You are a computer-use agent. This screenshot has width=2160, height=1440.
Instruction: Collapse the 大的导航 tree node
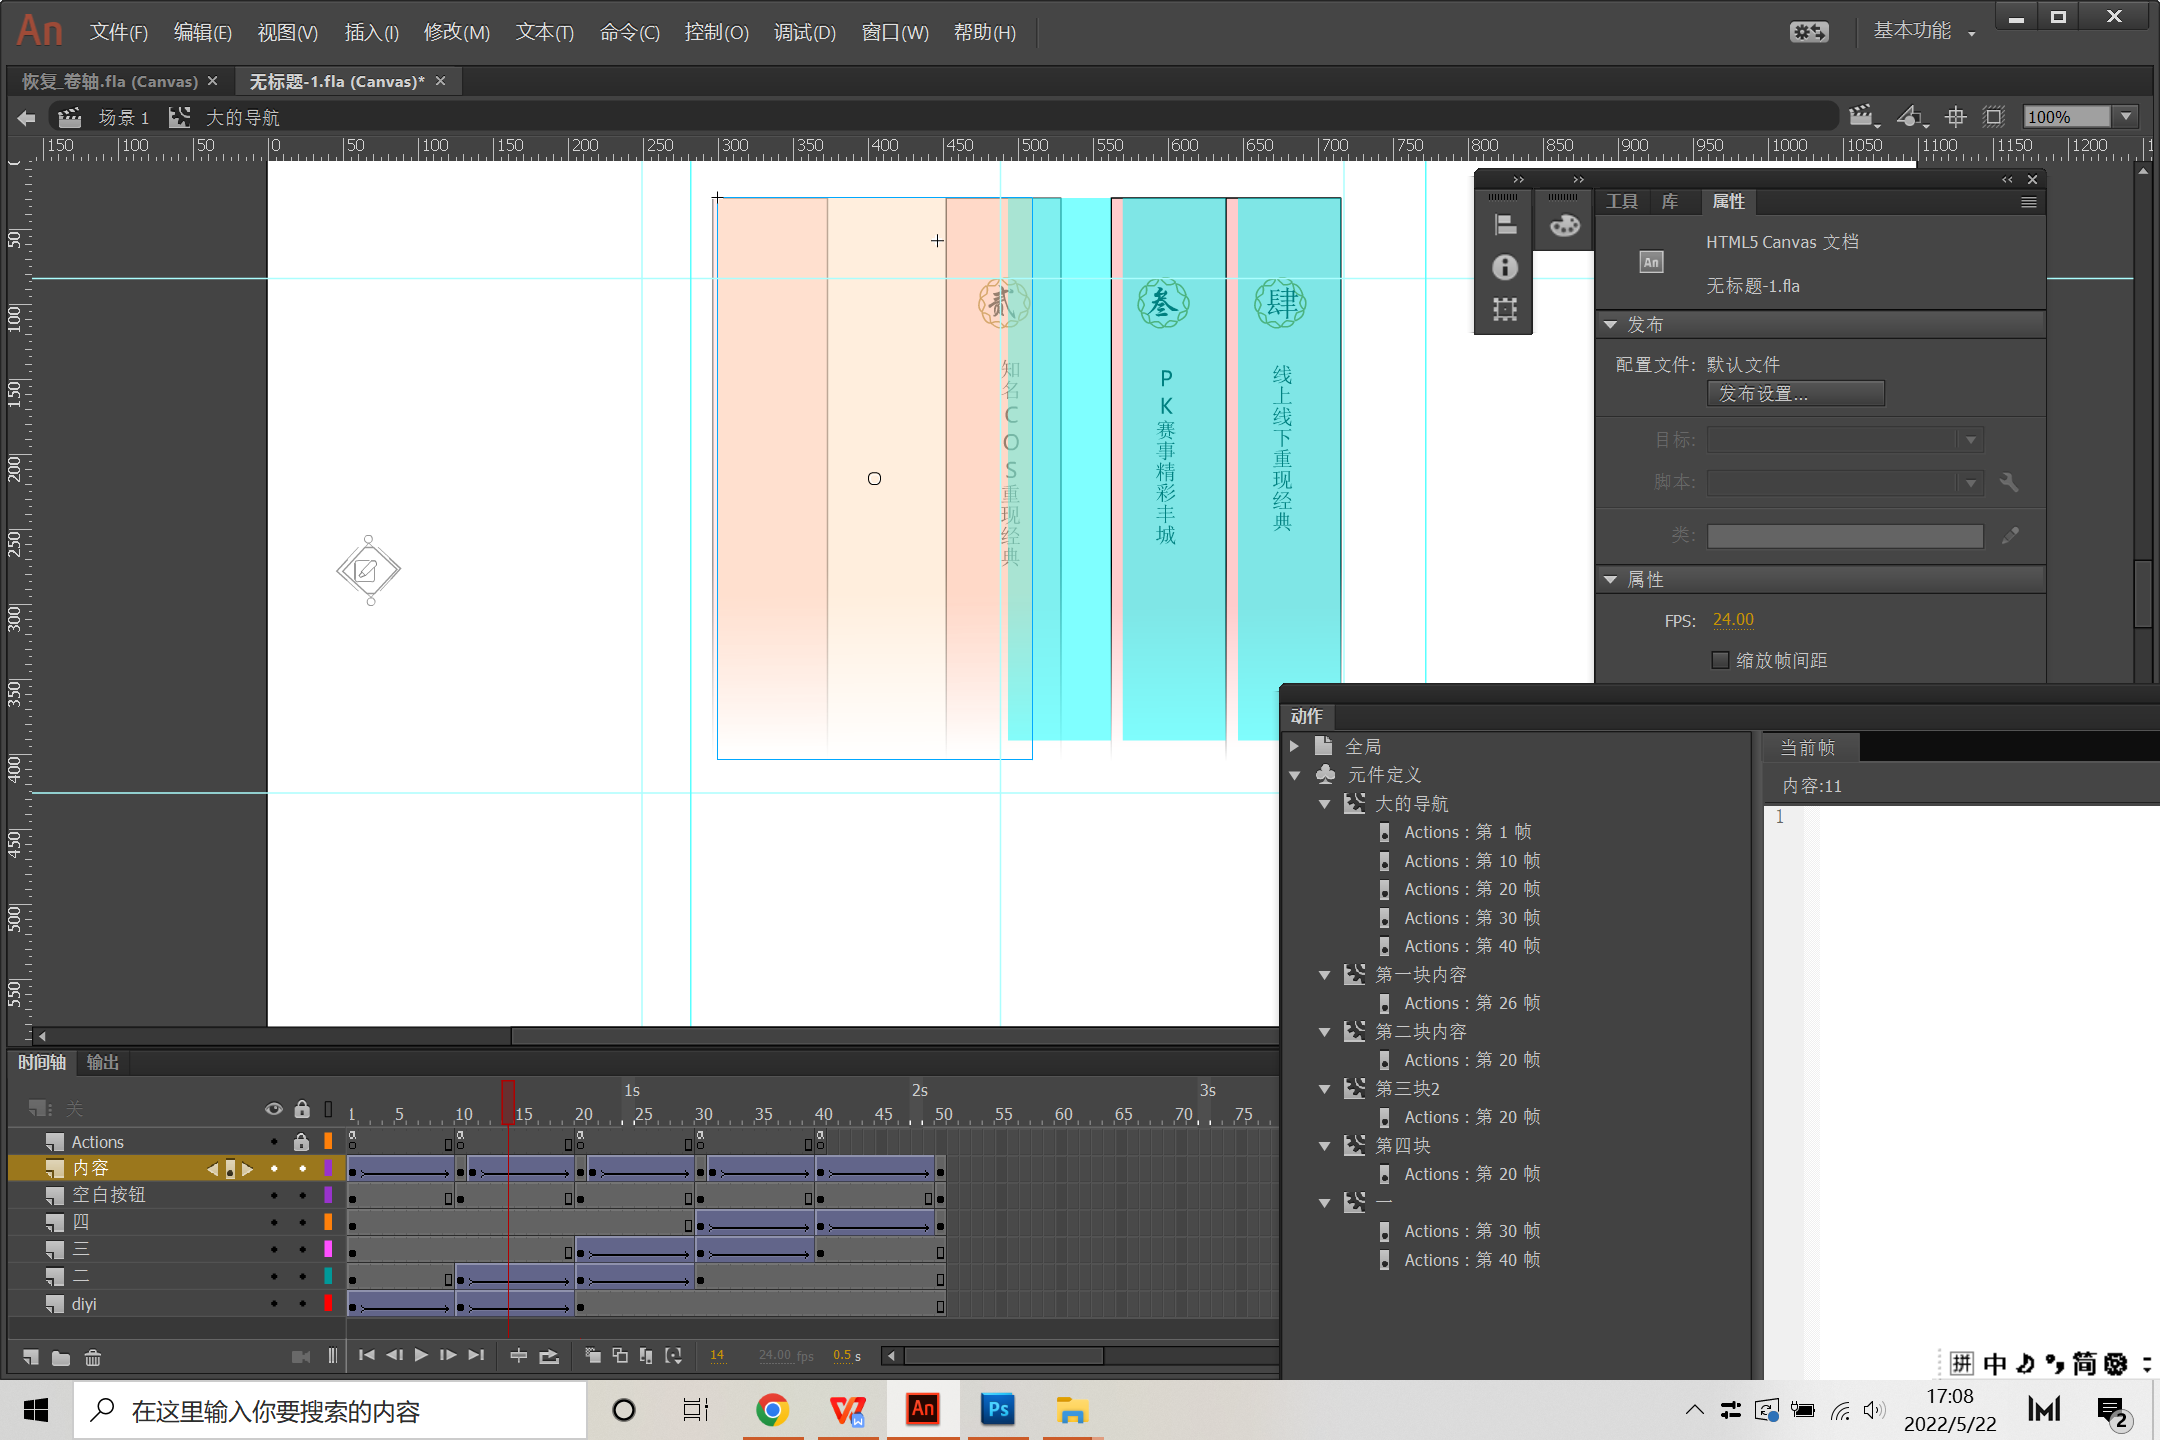[1325, 804]
